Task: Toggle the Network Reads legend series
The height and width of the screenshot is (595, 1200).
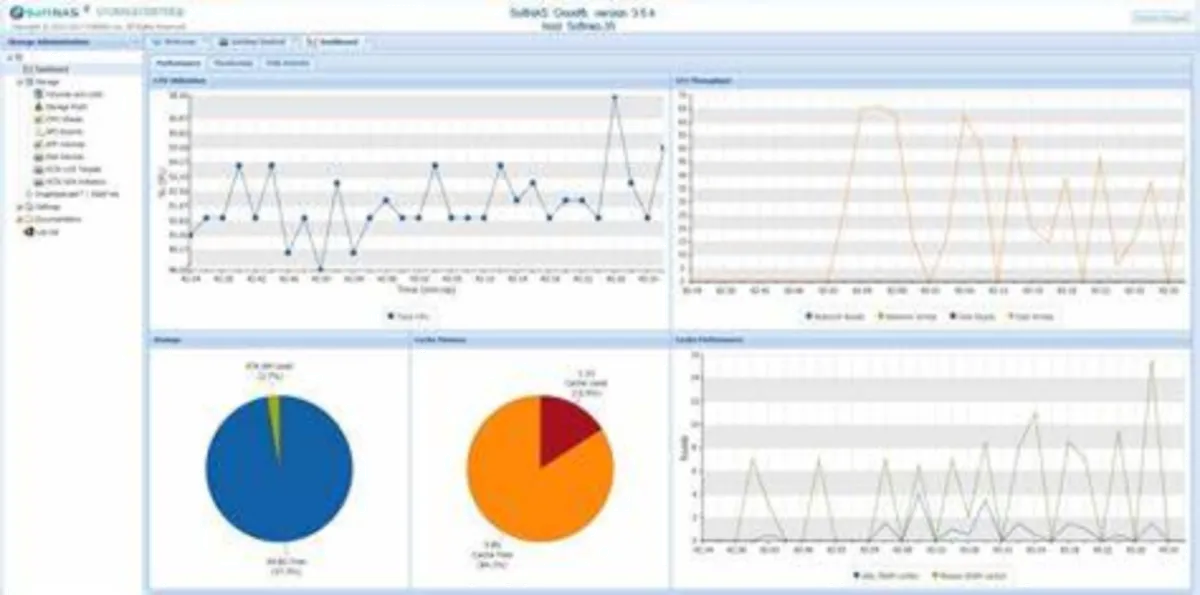Action: 834,316
